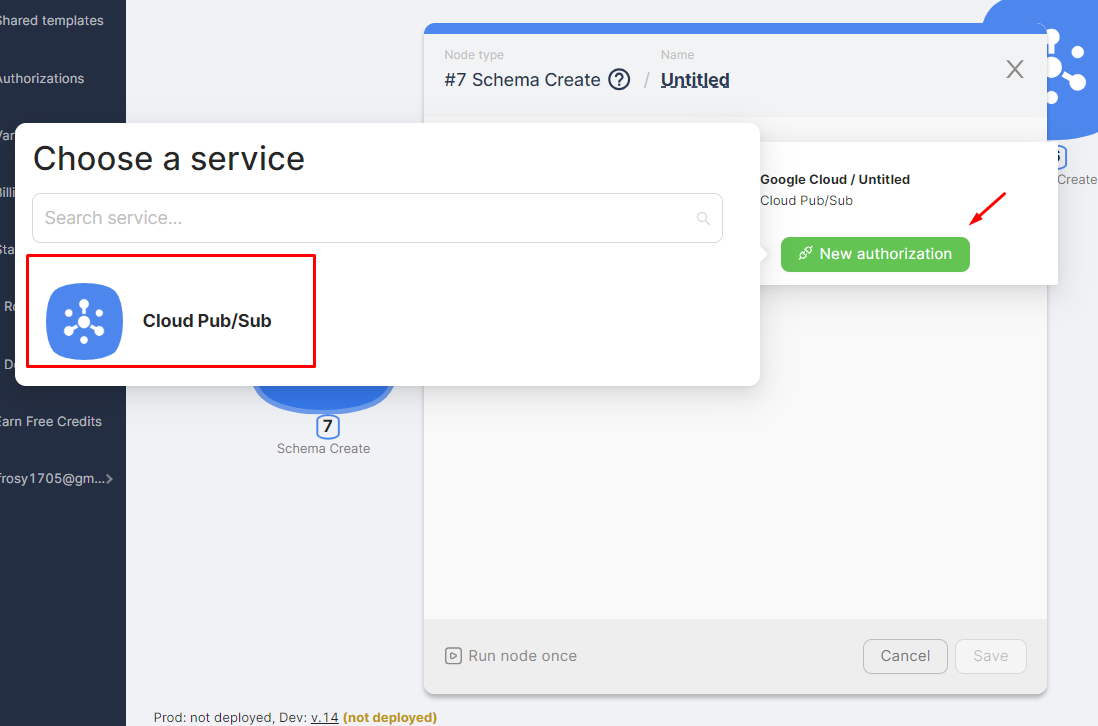Click the plug icon in the New authorization button

[805, 254]
